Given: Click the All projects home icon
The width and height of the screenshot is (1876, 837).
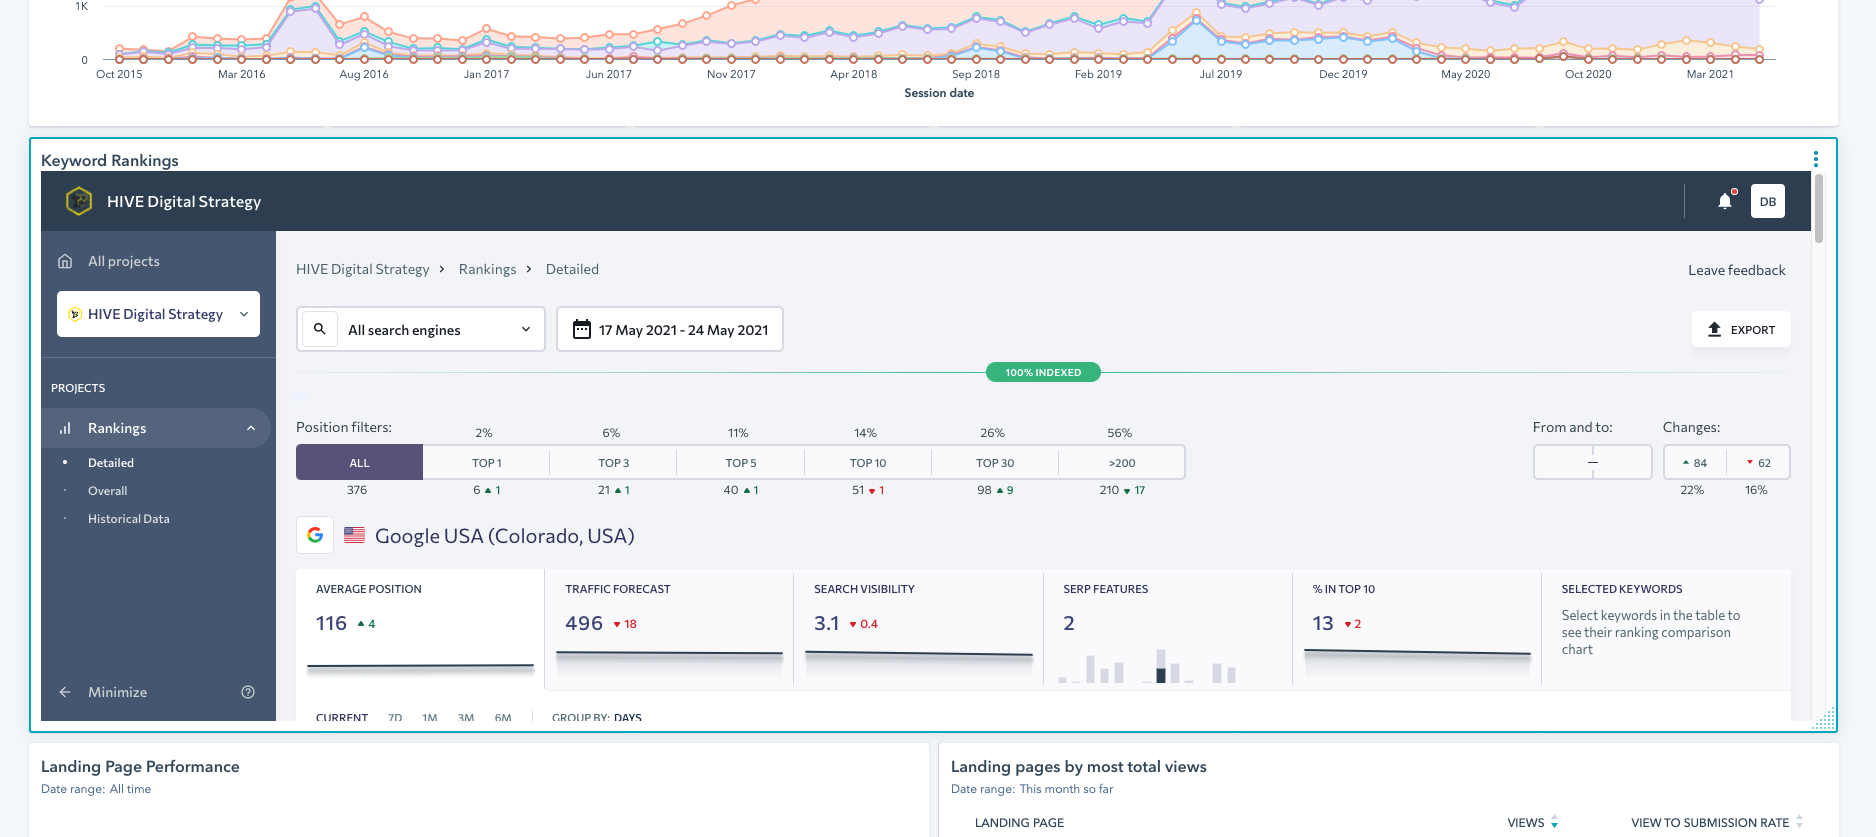Looking at the screenshot, I should tap(65, 261).
